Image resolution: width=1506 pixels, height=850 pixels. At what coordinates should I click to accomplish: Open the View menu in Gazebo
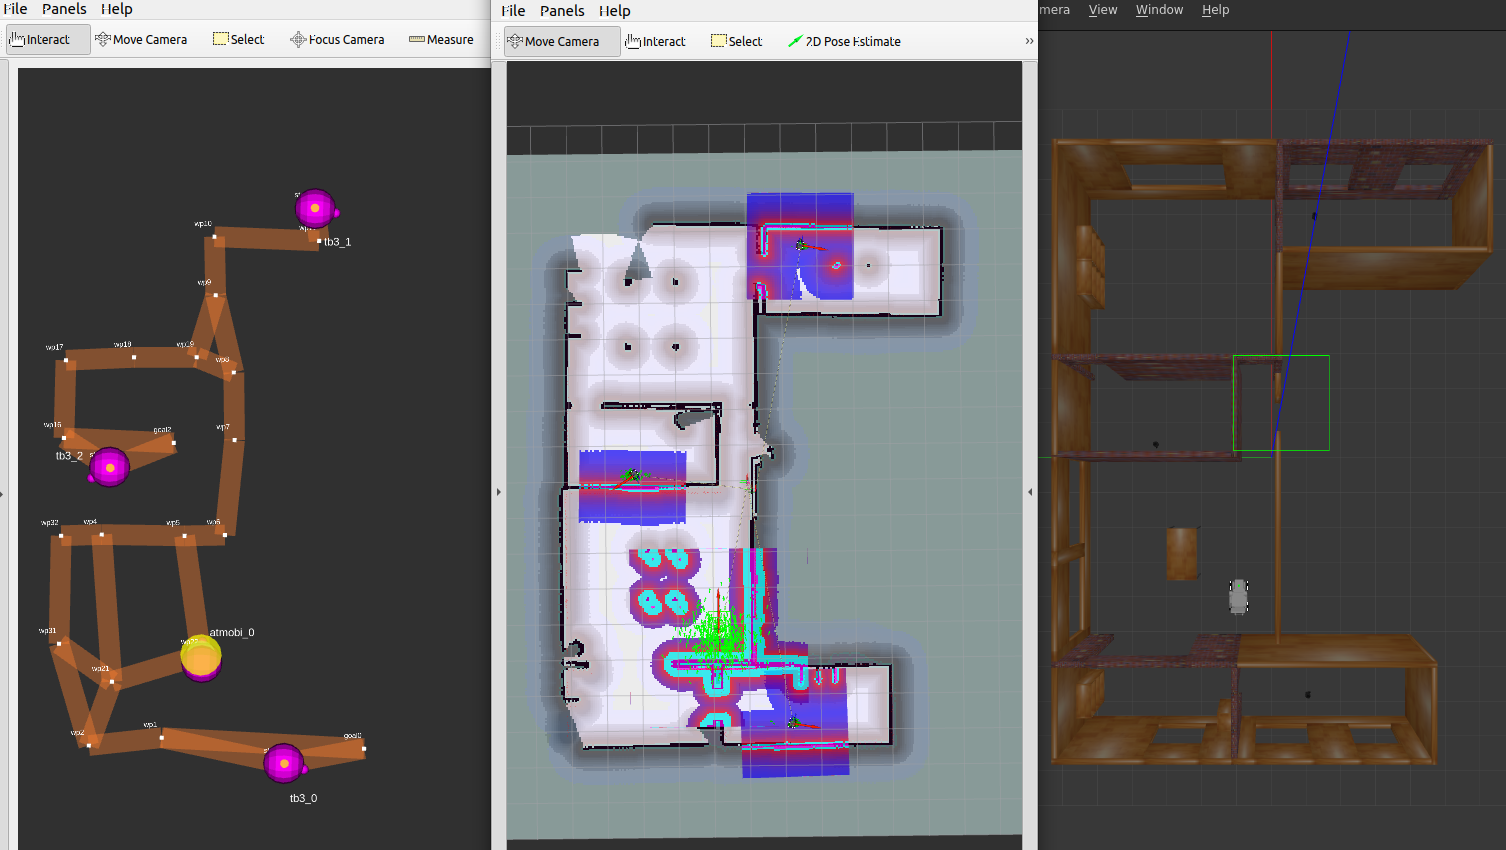pos(1103,10)
